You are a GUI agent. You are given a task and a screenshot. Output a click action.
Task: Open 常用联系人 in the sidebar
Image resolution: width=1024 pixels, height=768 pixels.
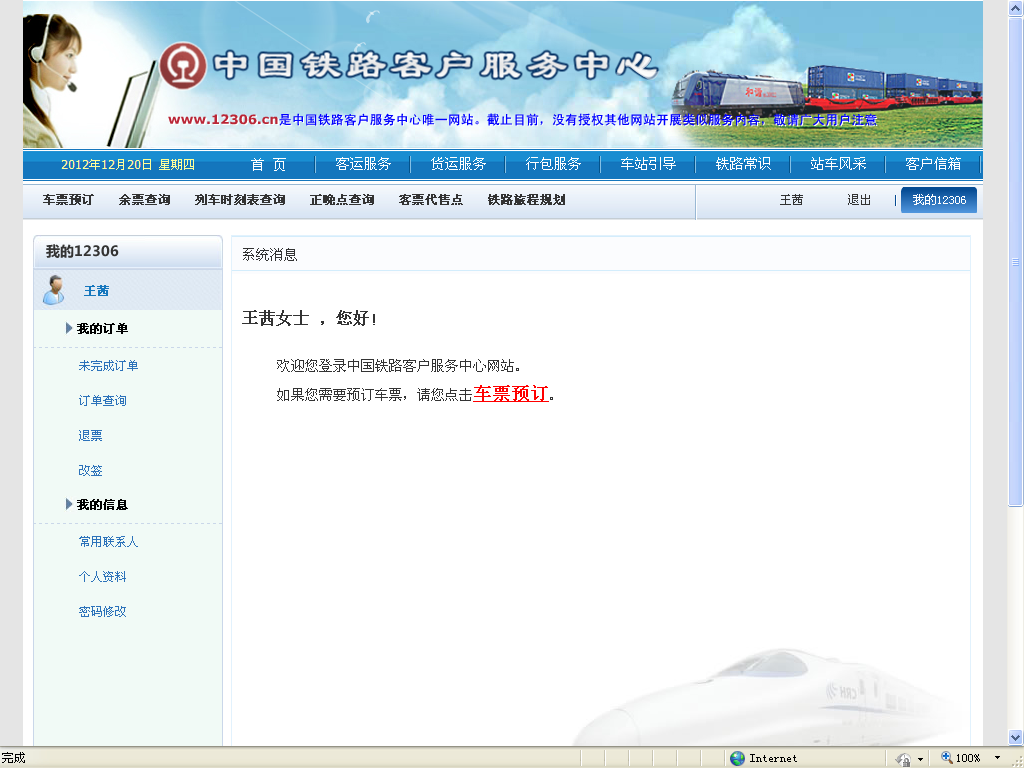(x=108, y=541)
